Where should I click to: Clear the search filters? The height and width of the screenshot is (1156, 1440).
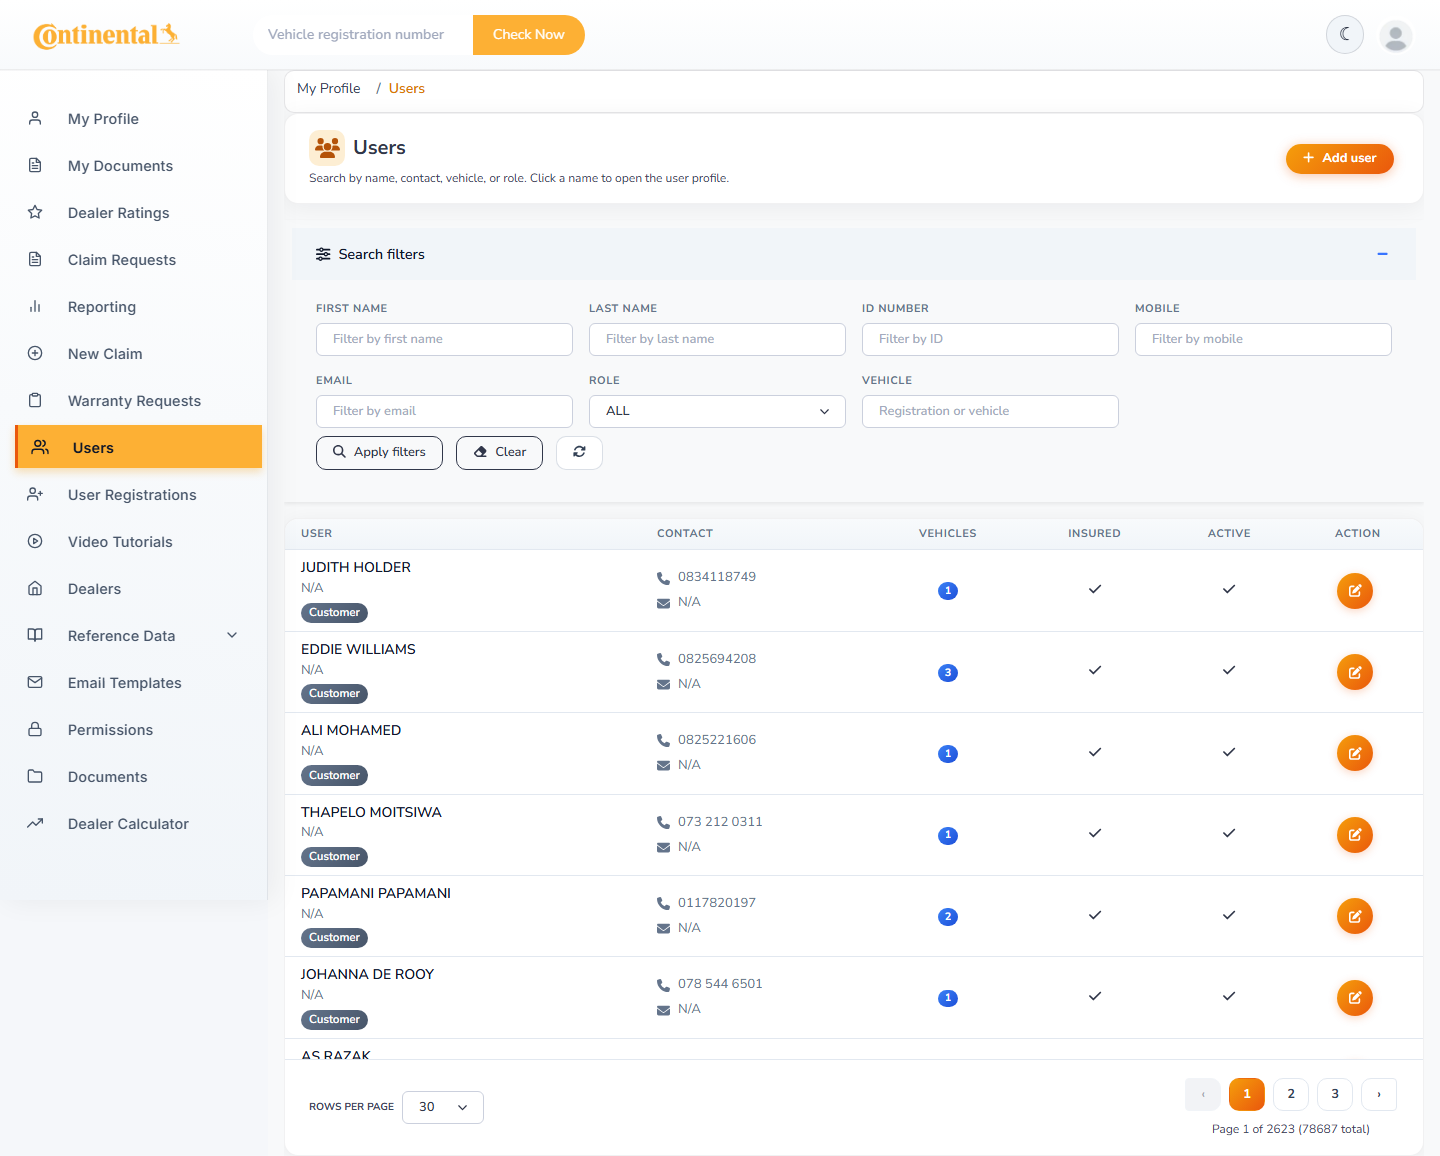(499, 452)
